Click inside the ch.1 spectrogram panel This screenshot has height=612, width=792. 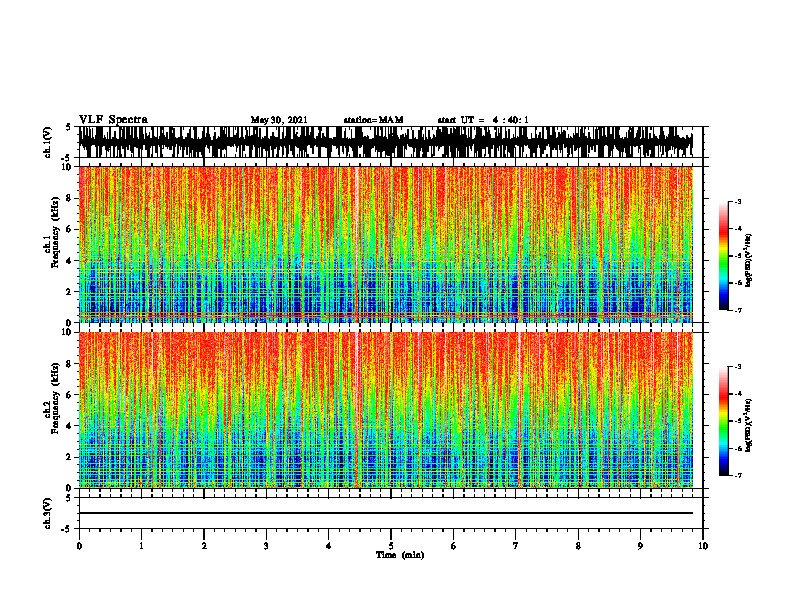(386, 244)
